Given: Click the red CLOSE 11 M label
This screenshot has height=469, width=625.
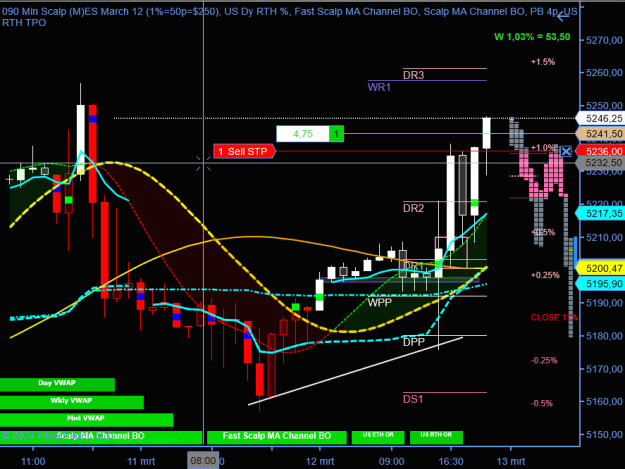Looking at the screenshot, I should click(x=554, y=318).
